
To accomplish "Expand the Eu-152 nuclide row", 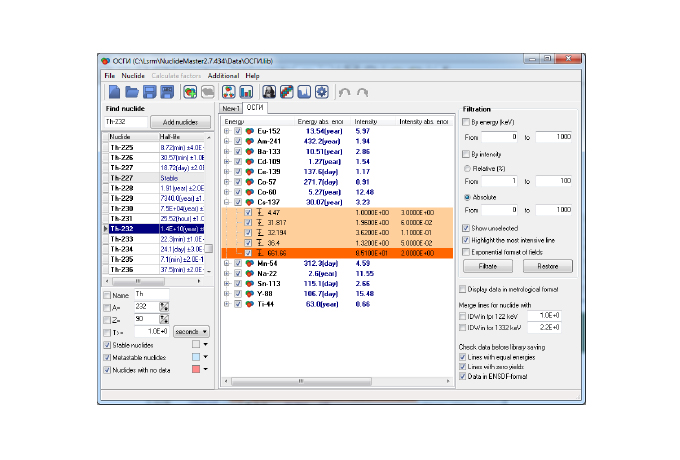I will point(226,131).
